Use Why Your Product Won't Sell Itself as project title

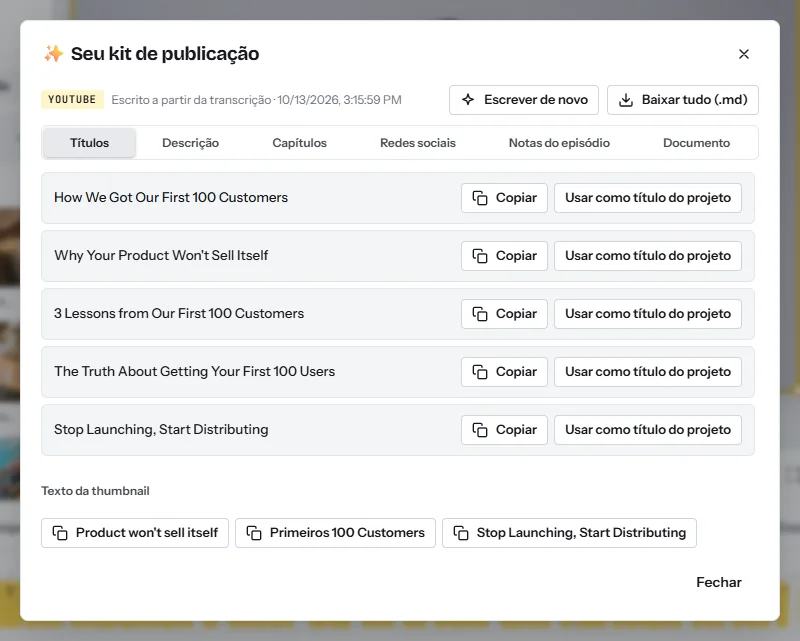tap(648, 256)
